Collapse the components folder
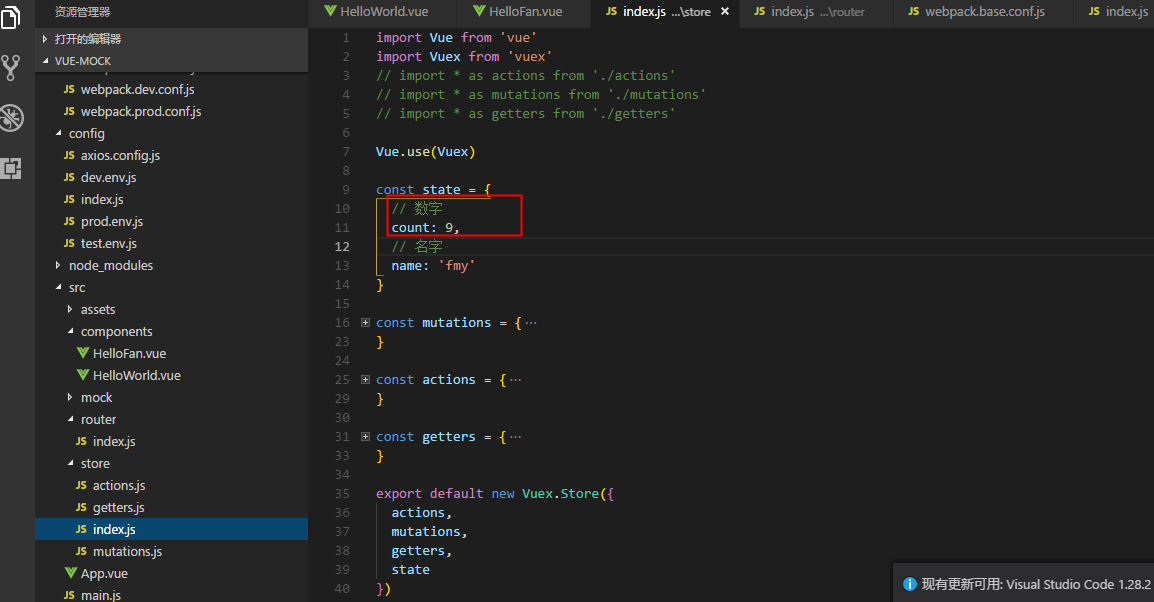This screenshot has height=602, width=1154. 71,332
